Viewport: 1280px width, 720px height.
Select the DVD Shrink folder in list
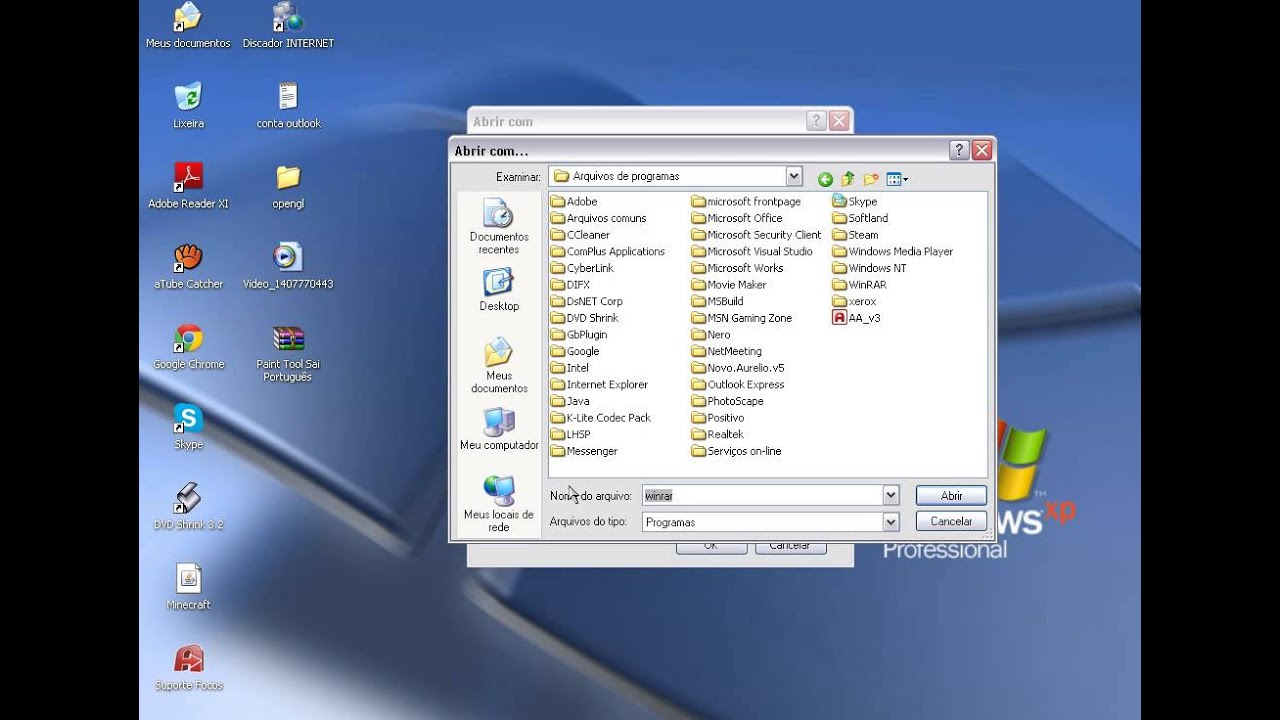click(585, 318)
